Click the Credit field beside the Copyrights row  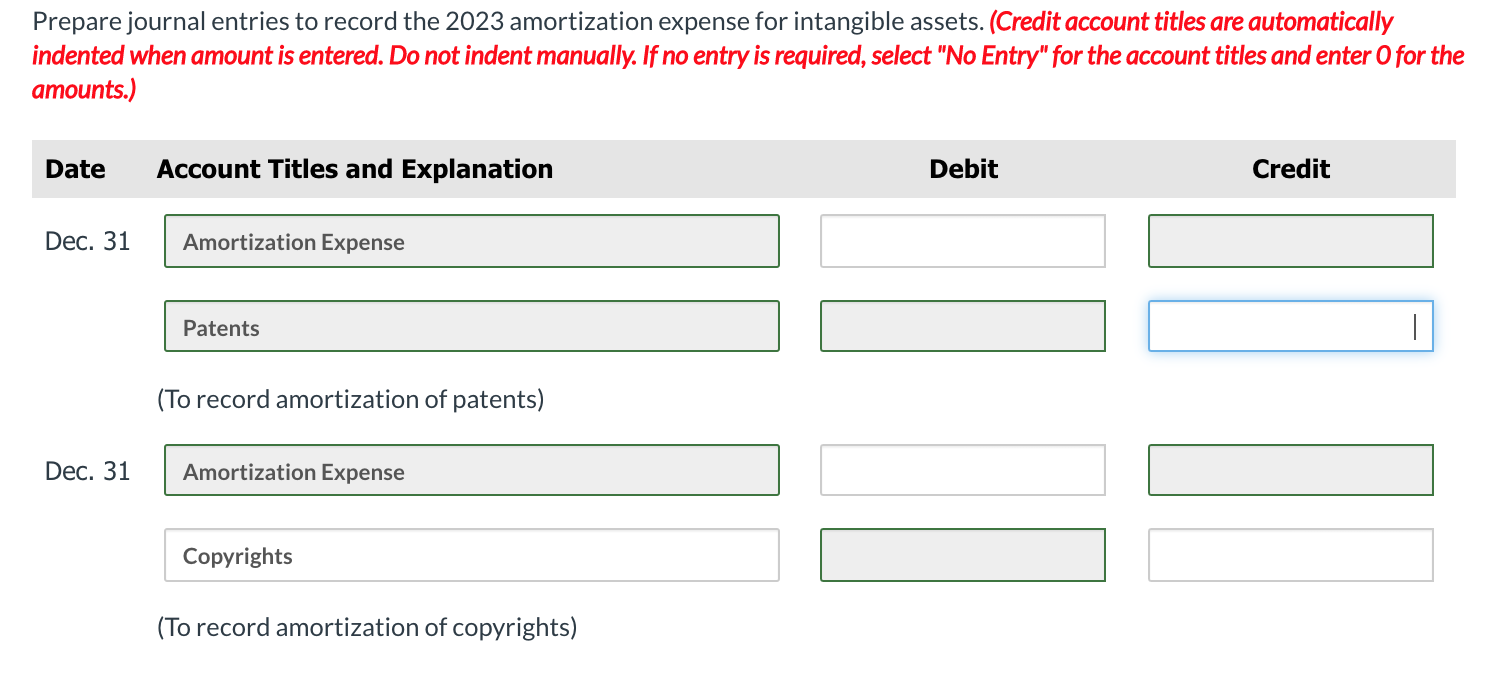coord(1290,554)
